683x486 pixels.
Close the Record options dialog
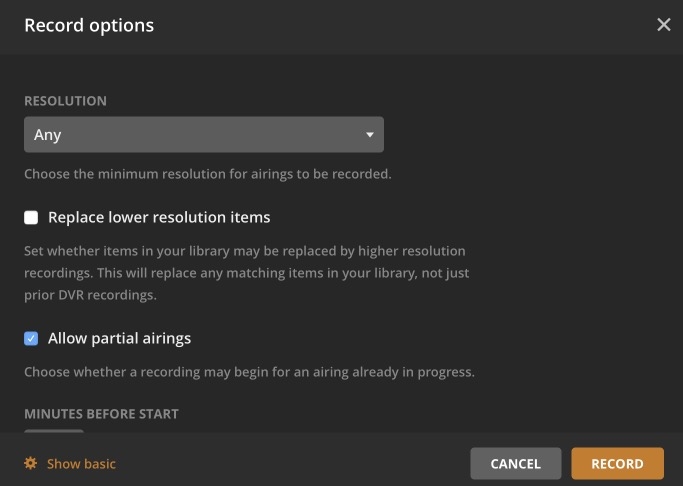coord(663,25)
